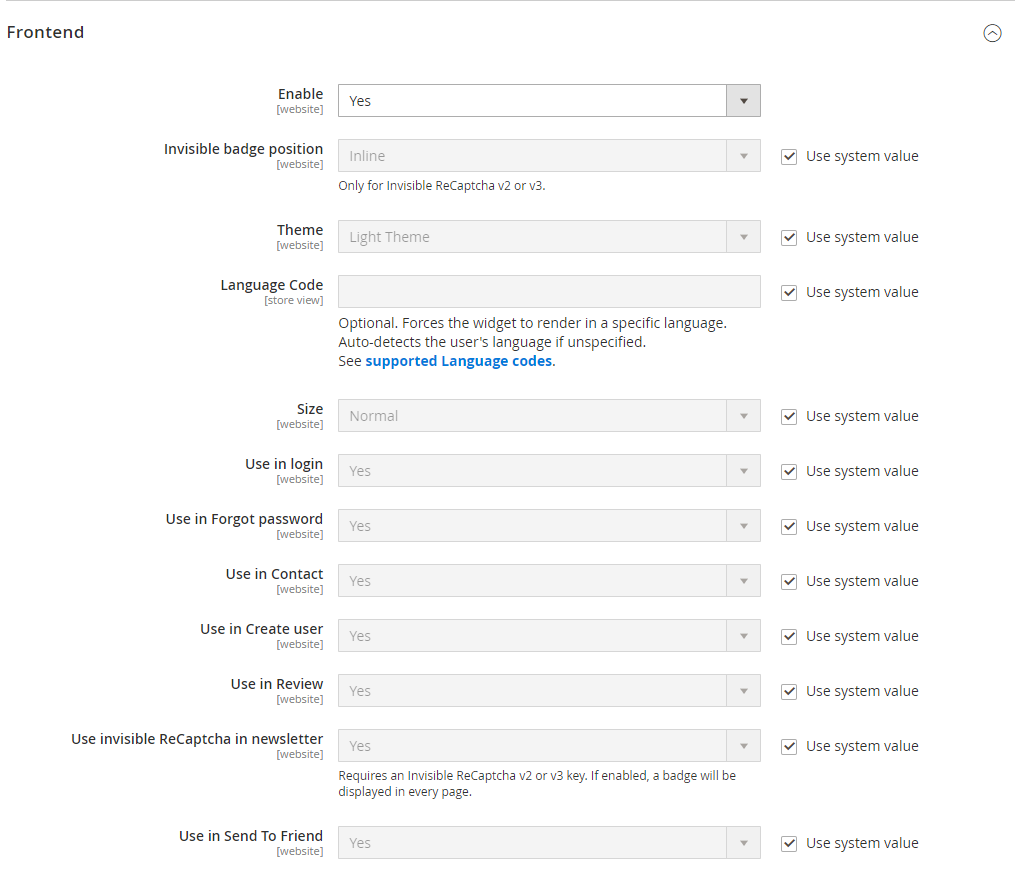
Task: Click the Use in login label
Action: click(x=284, y=464)
